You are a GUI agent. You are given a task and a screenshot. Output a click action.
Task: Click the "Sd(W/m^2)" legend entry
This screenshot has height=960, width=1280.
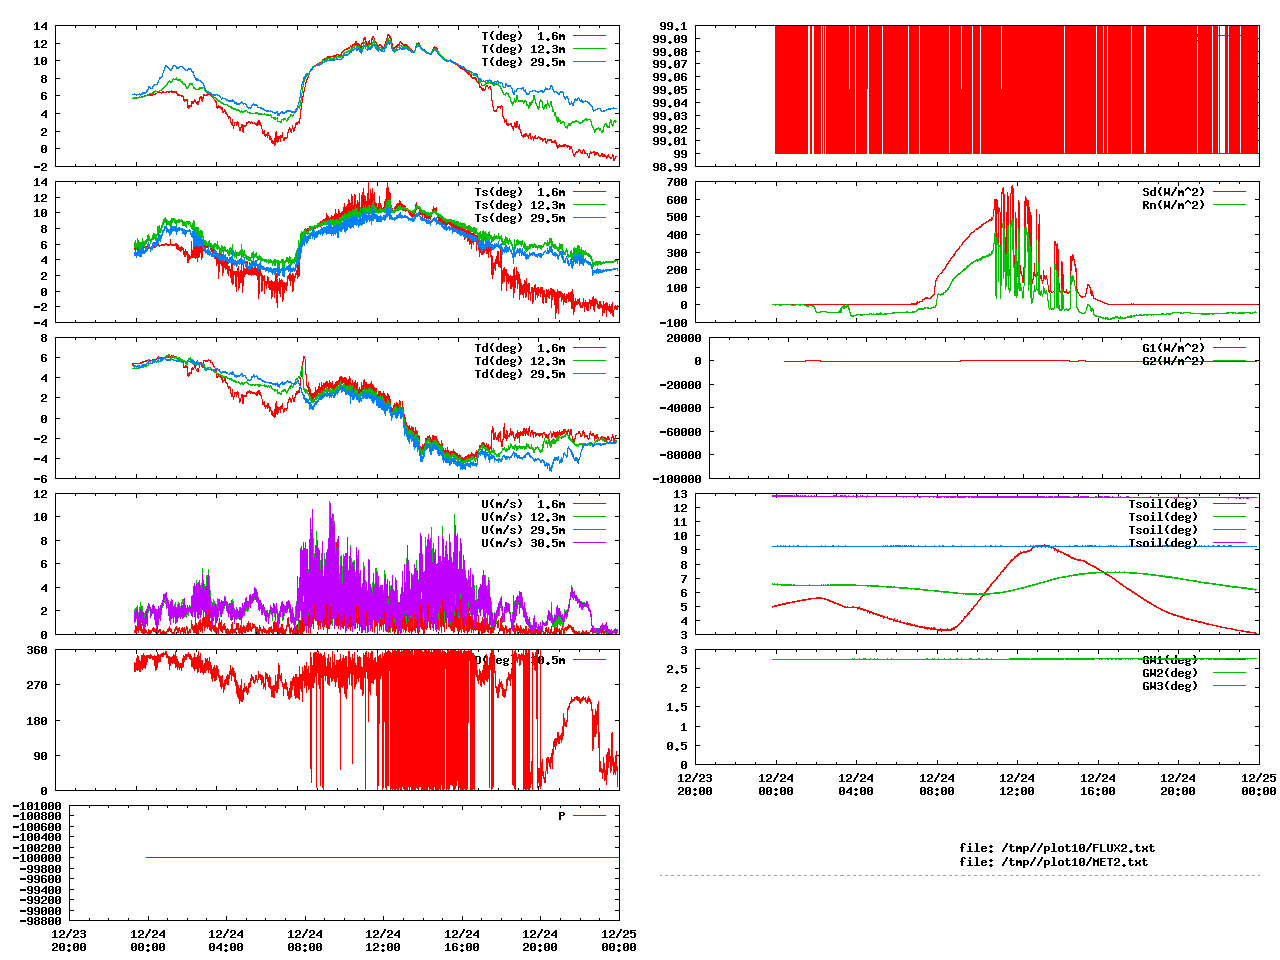point(1174,192)
